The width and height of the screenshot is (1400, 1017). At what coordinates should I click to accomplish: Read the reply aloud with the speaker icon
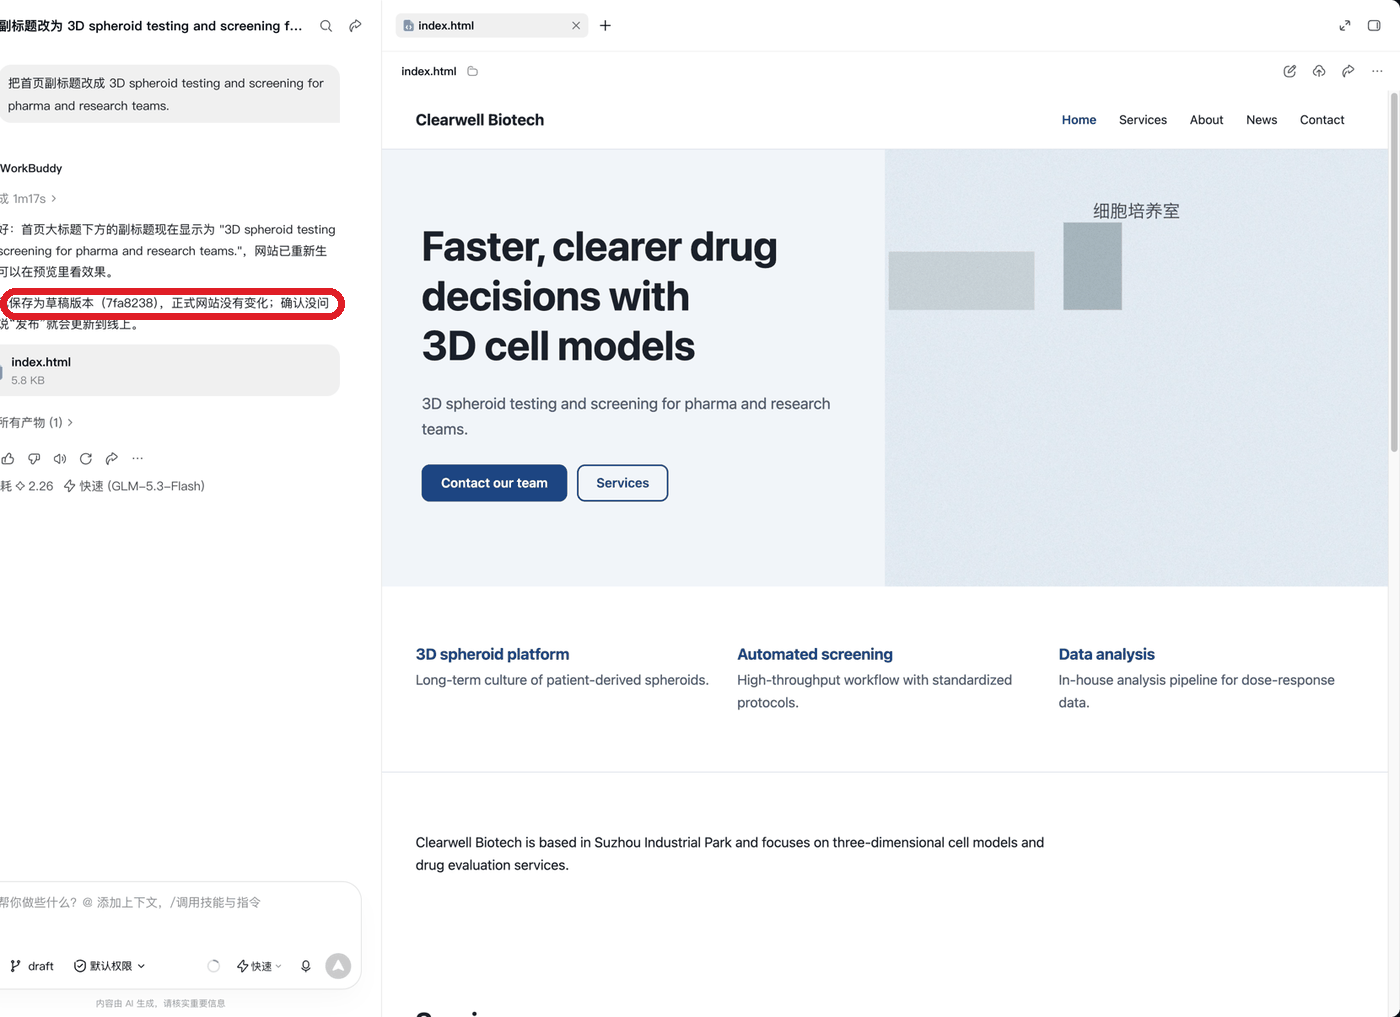pos(60,459)
